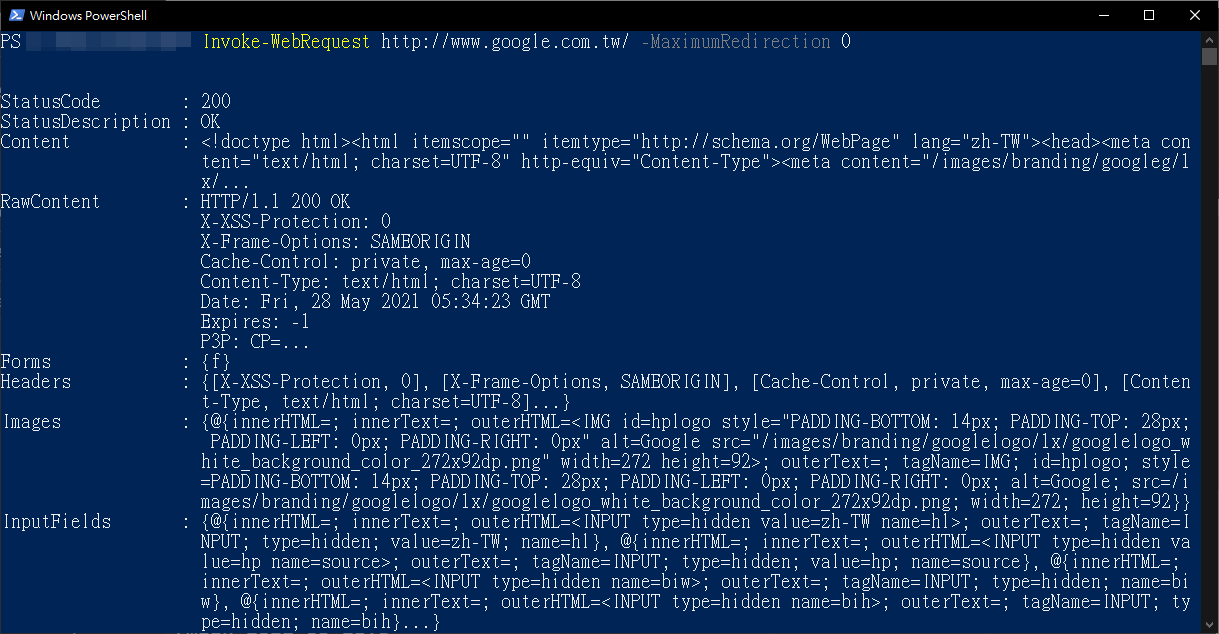Viewport: 1219px width, 634px height.
Task: Minimize the PowerShell window
Action: [1105, 15]
